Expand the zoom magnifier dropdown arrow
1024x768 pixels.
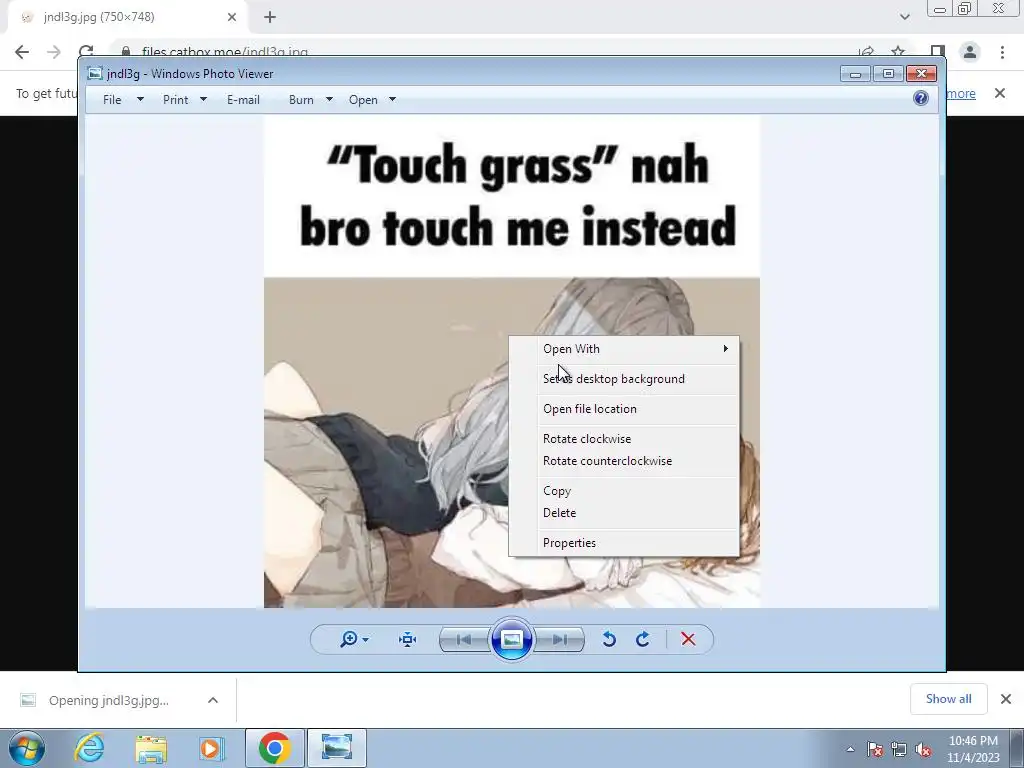pyautogui.click(x=366, y=639)
